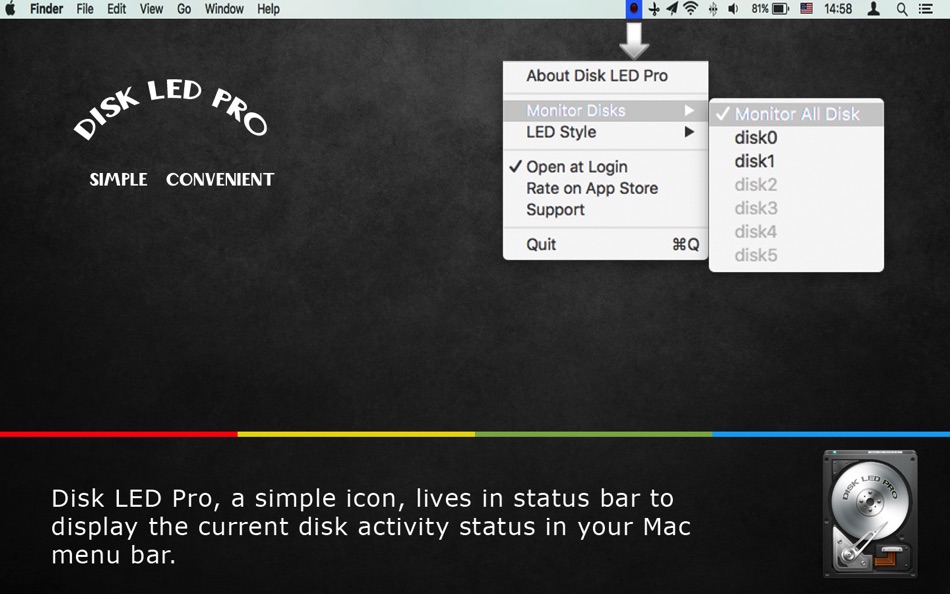Viewport: 950px width, 594px height.
Task: Choose Rate on App Store
Action: click(605, 189)
